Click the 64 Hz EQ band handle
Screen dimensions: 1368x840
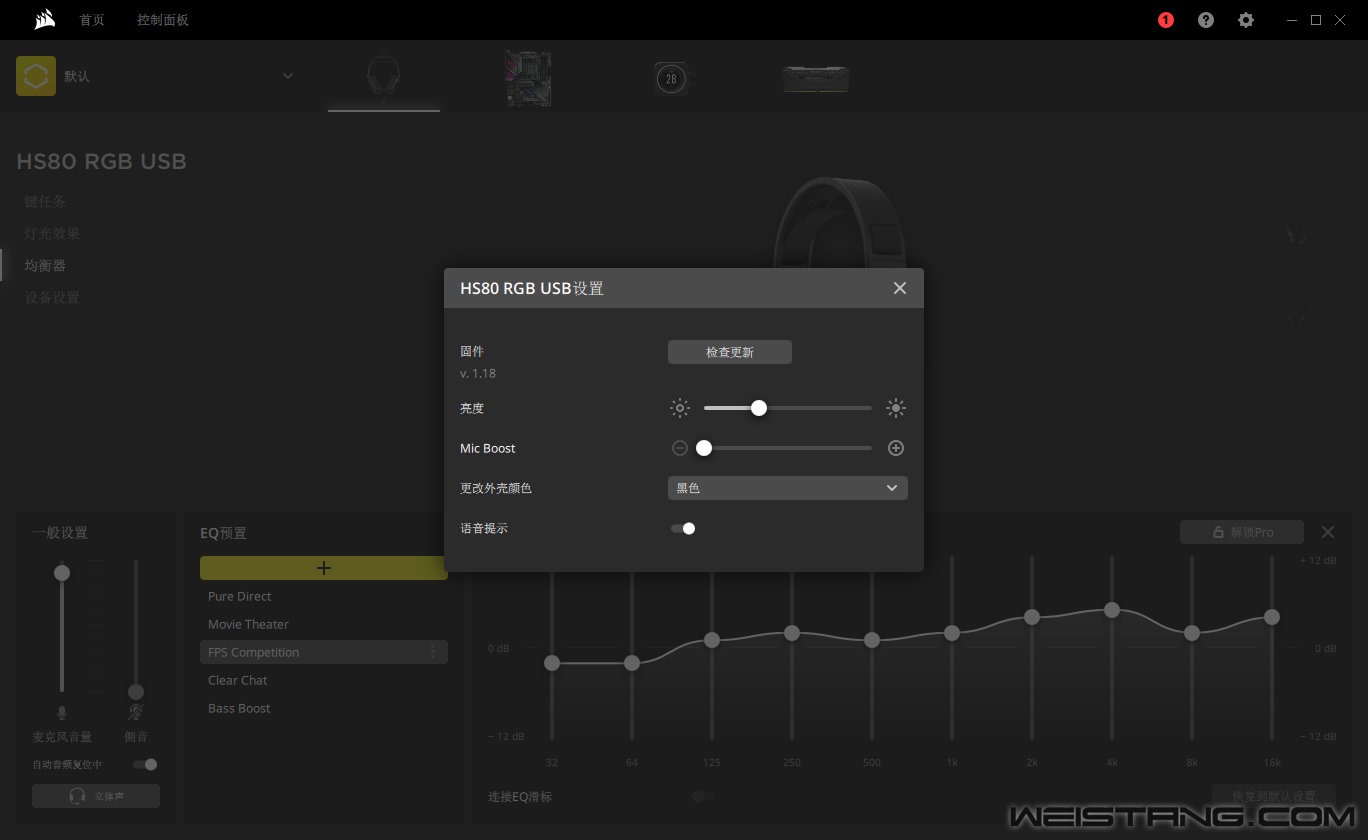click(x=632, y=663)
